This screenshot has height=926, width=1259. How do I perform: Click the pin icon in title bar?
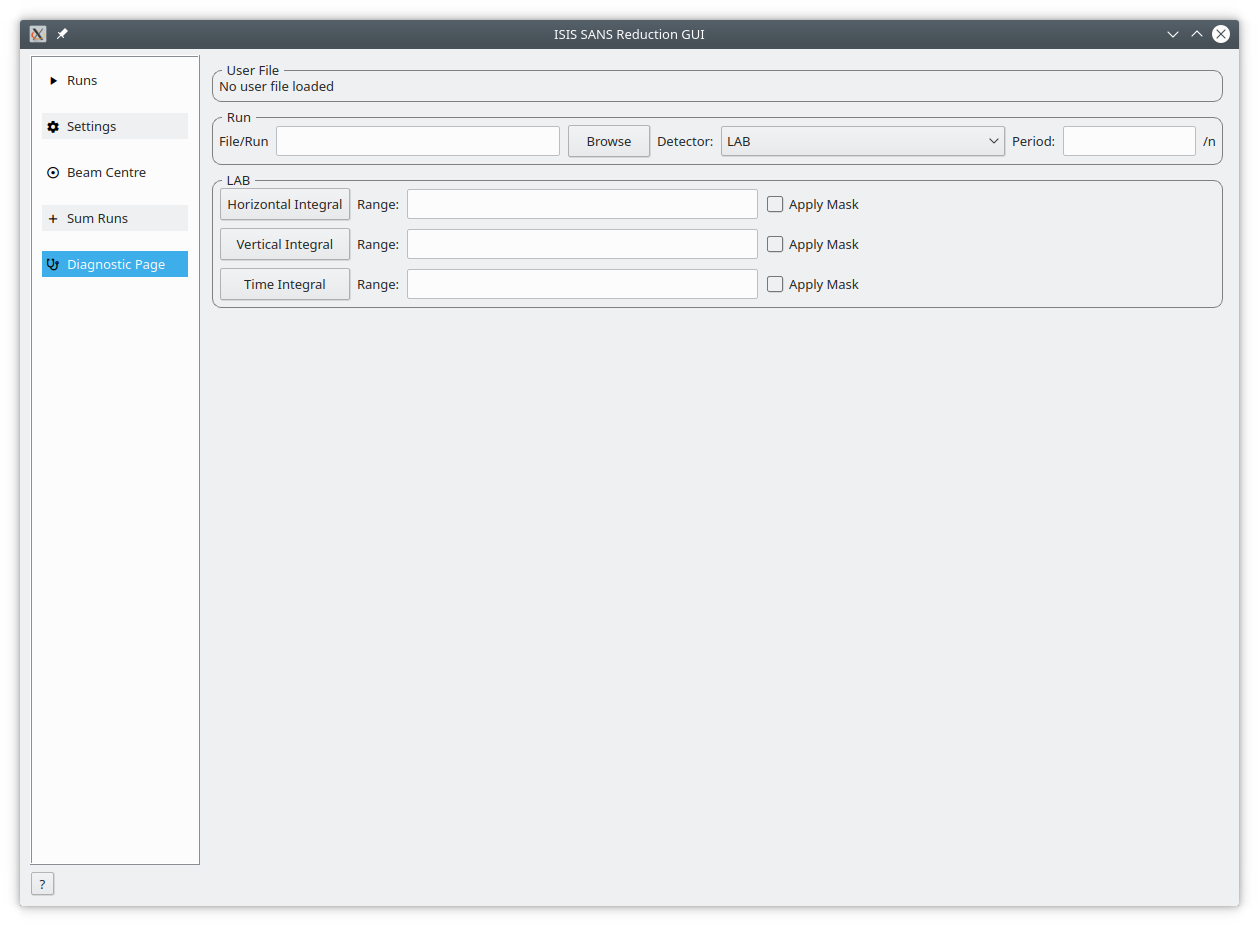pyautogui.click(x=62, y=34)
